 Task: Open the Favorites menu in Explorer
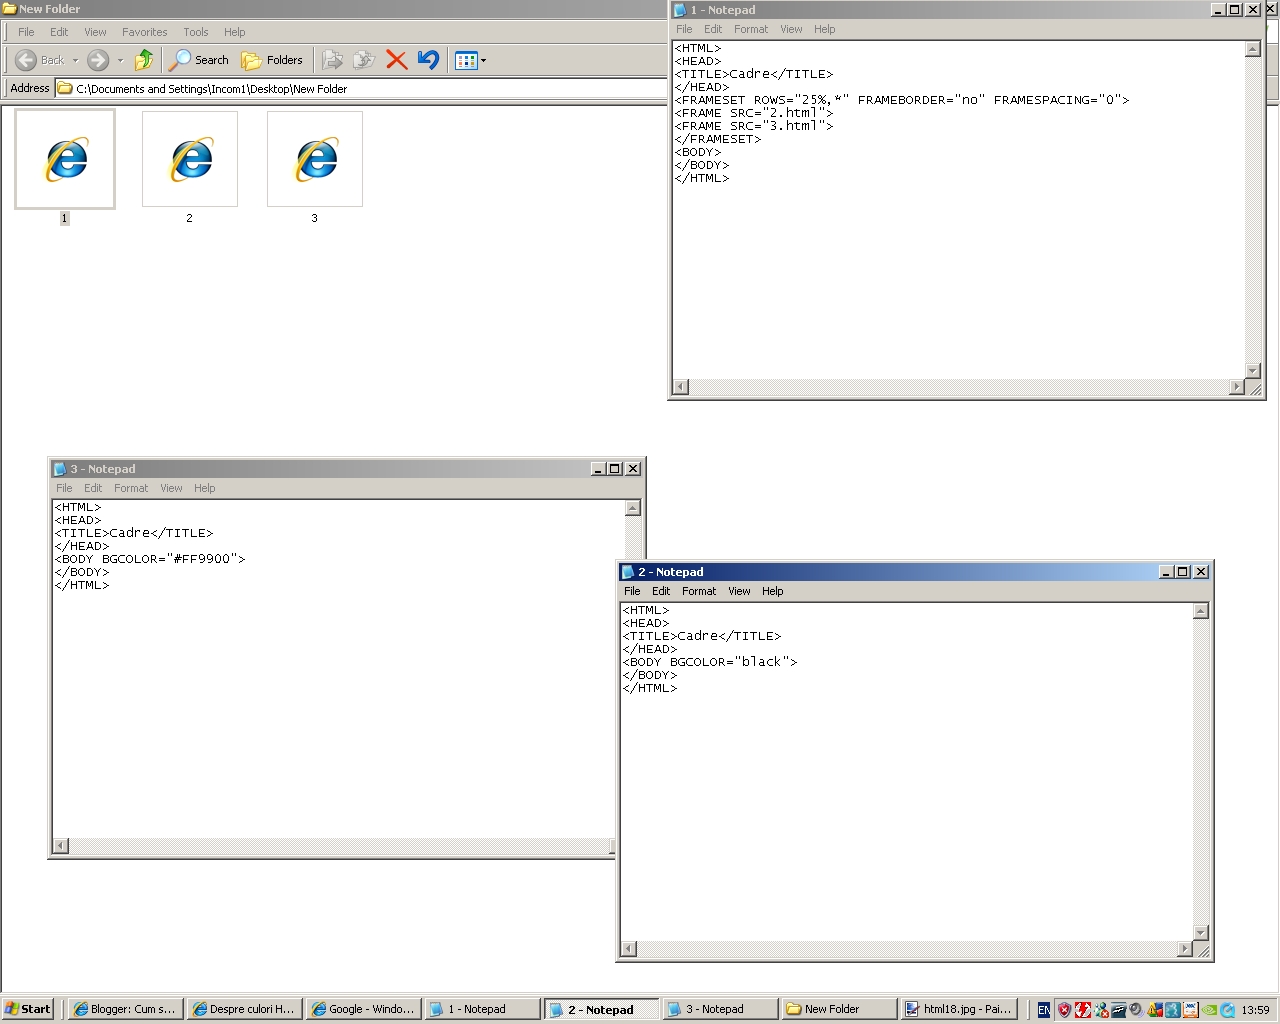(145, 32)
